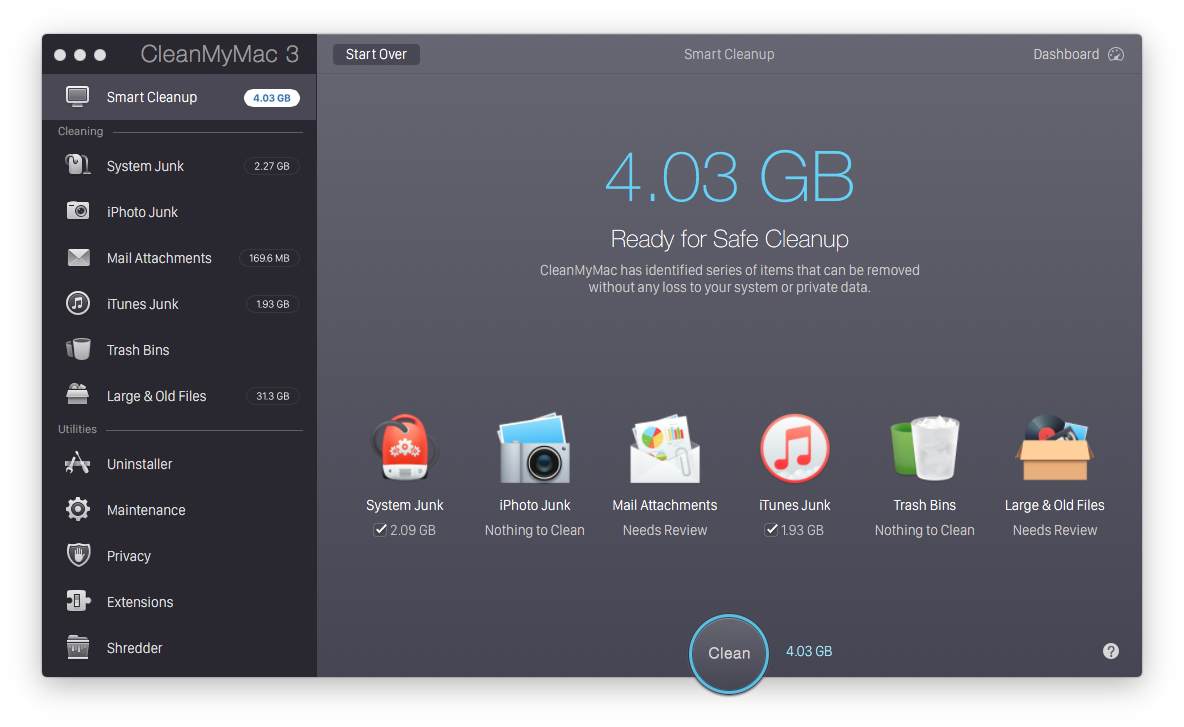This screenshot has height=727, width=1184.
Task: Click the Privacy sidebar label
Action: tap(128, 556)
